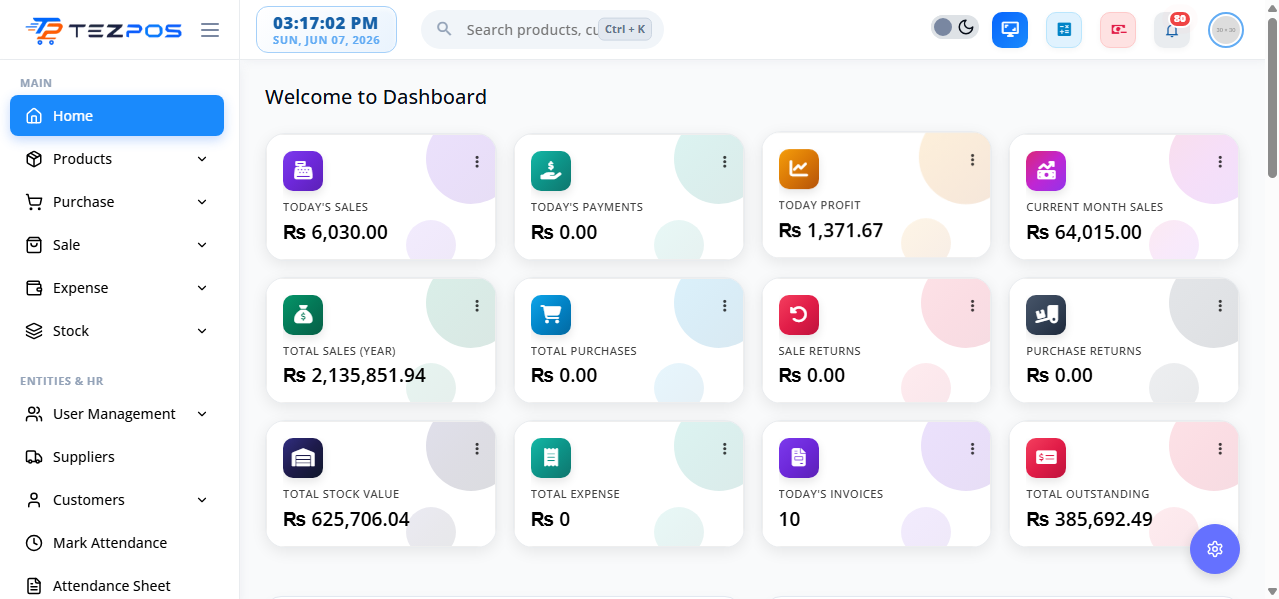1279x599 pixels.
Task: Click the Current Month Sales icon
Action: tap(1046, 171)
